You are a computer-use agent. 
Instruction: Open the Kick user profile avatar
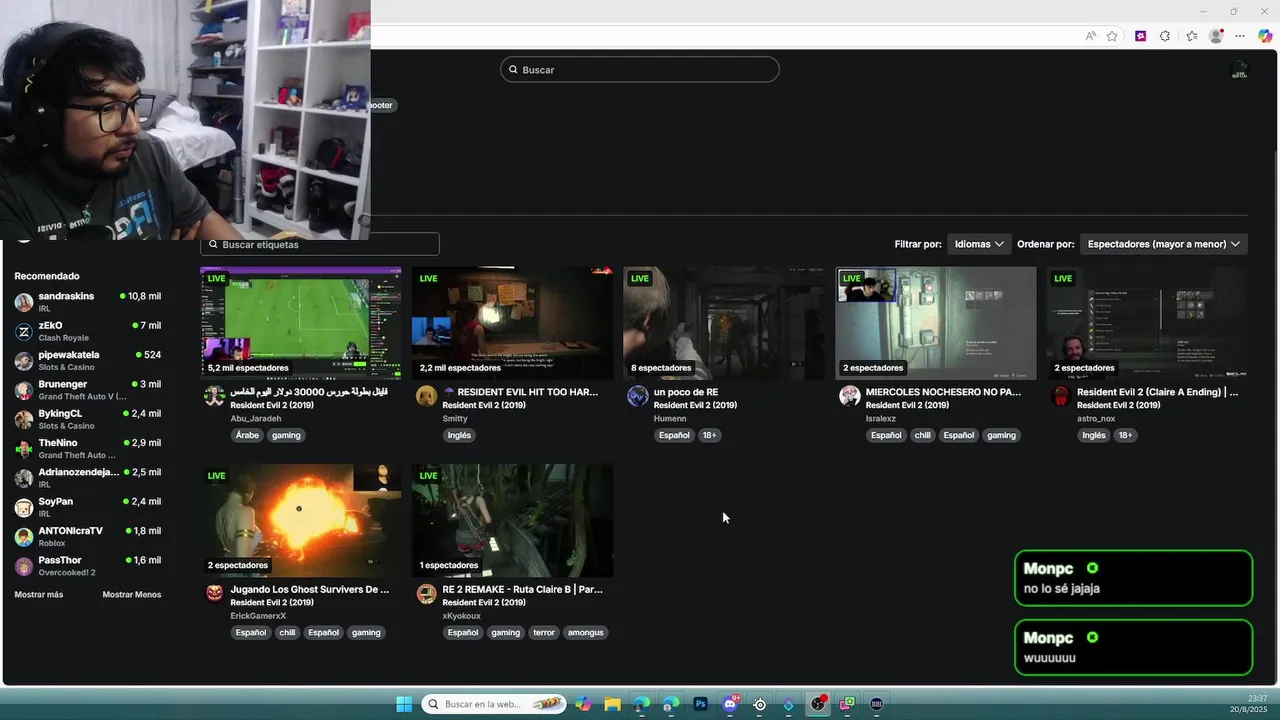click(x=1239, y=70)
